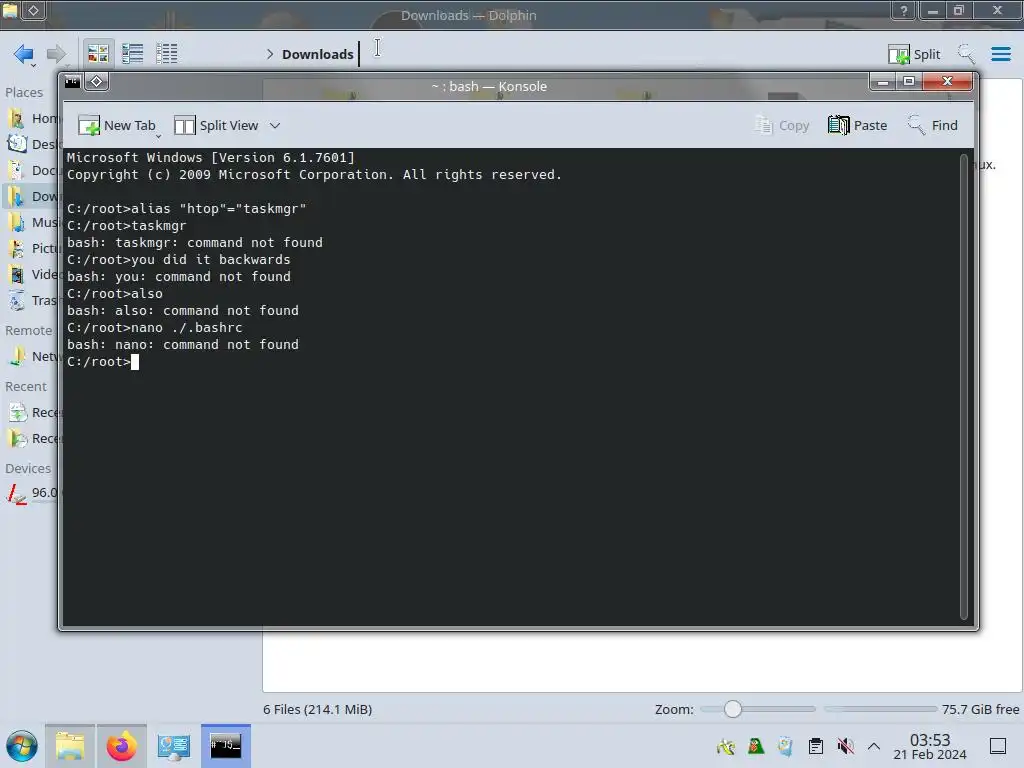Select Home in Places panel
Viewport: 1024px width, 768px height.
click(x=33, y=118)
